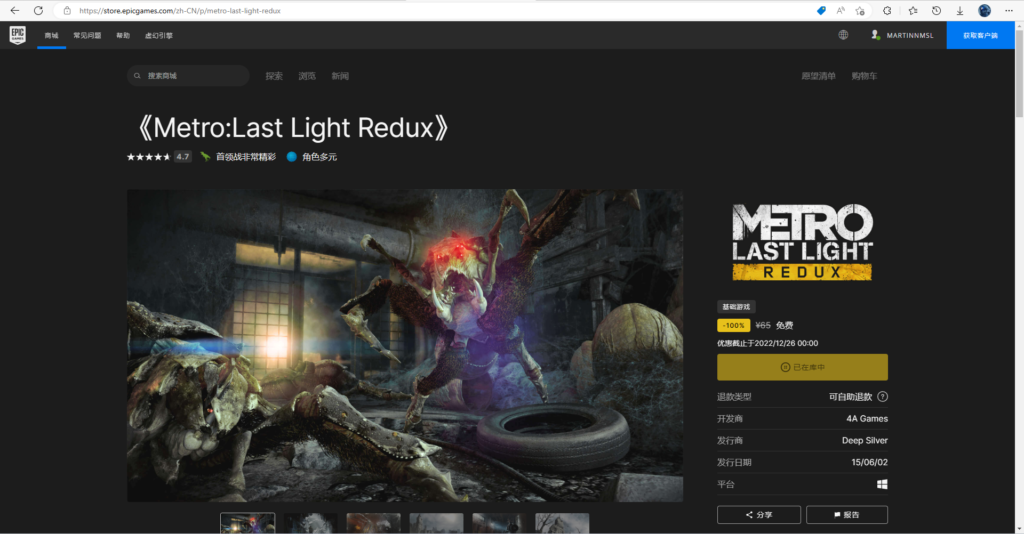
Task: Click the Windows platform icon
Action: pyautogui.click(x=882, y=484)
